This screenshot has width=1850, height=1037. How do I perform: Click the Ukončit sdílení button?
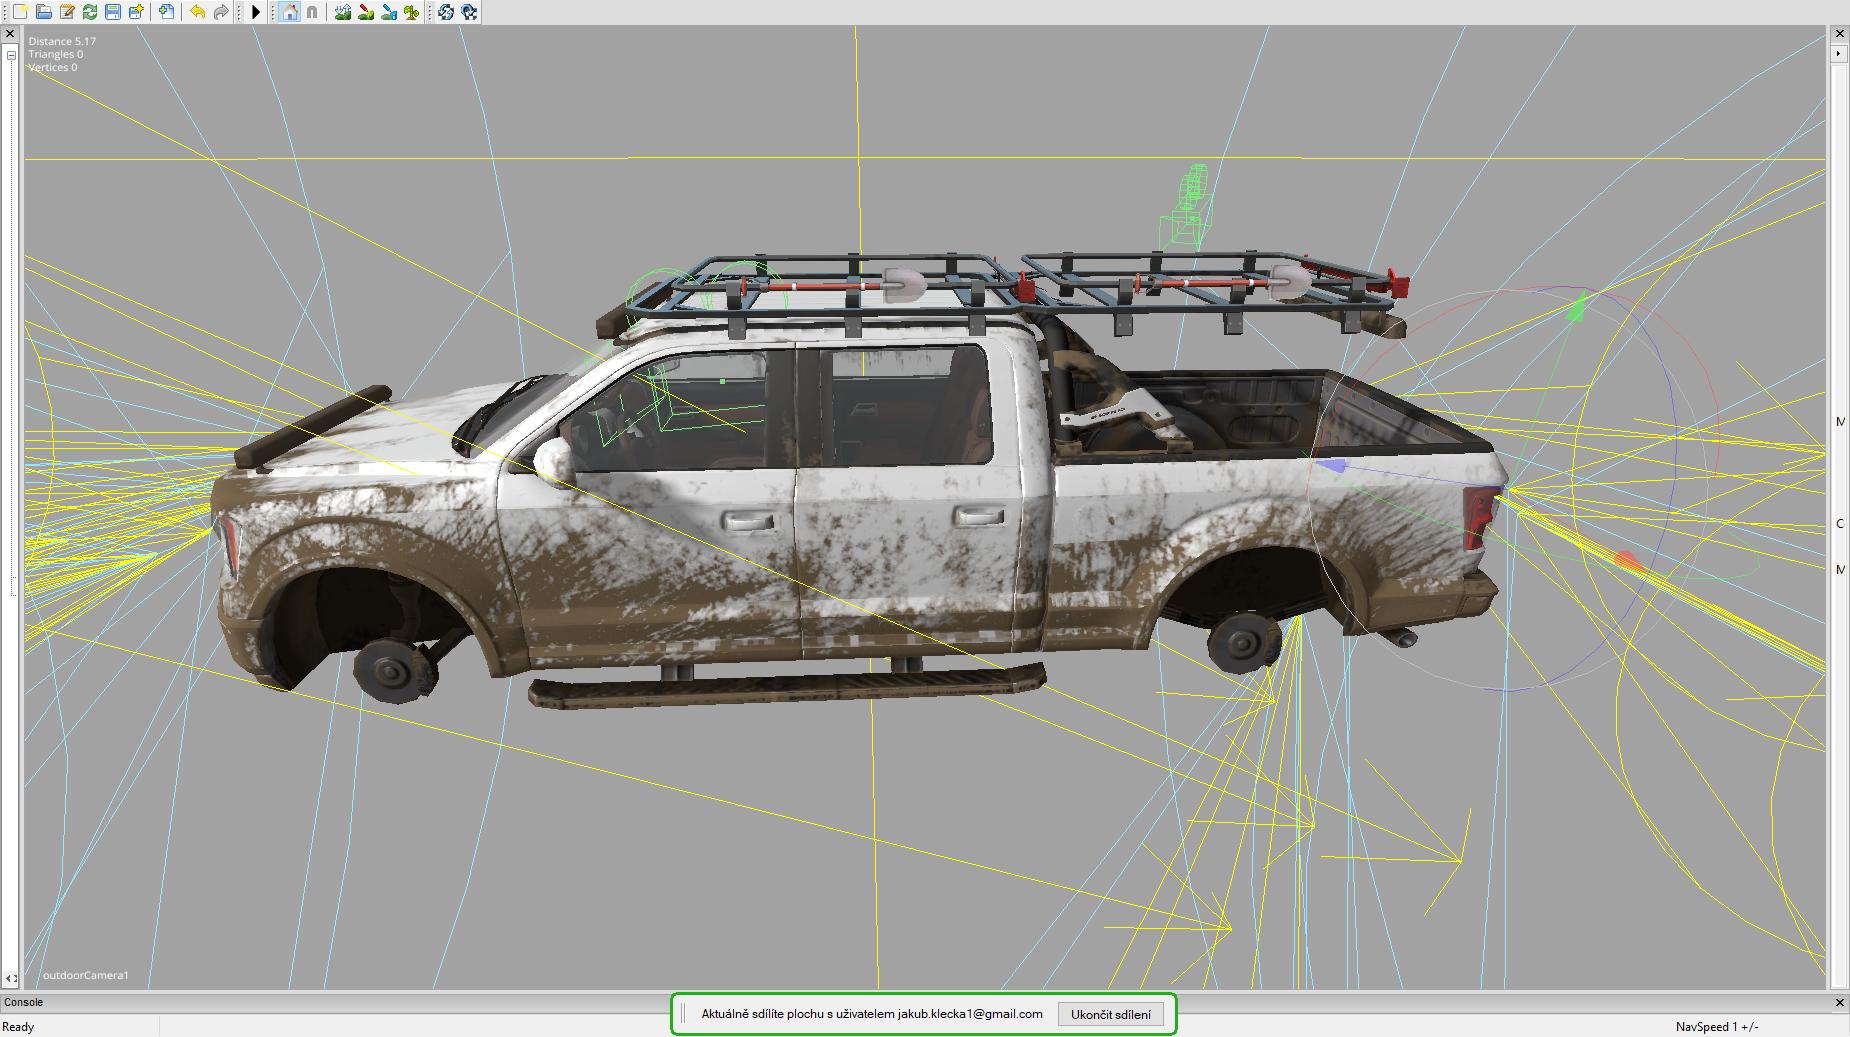click(x=1110, y=1014)
